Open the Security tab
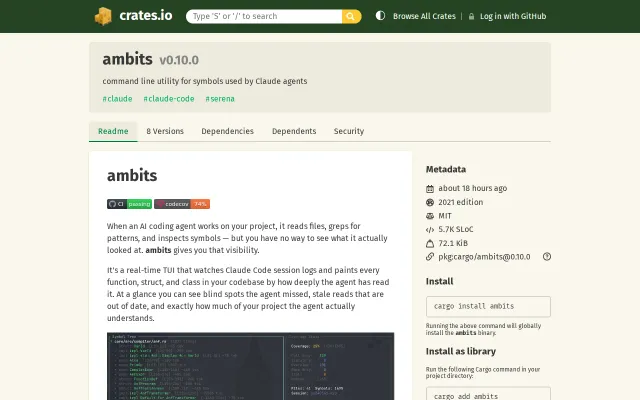The image size is (640, 400). (x=349, y=131)
